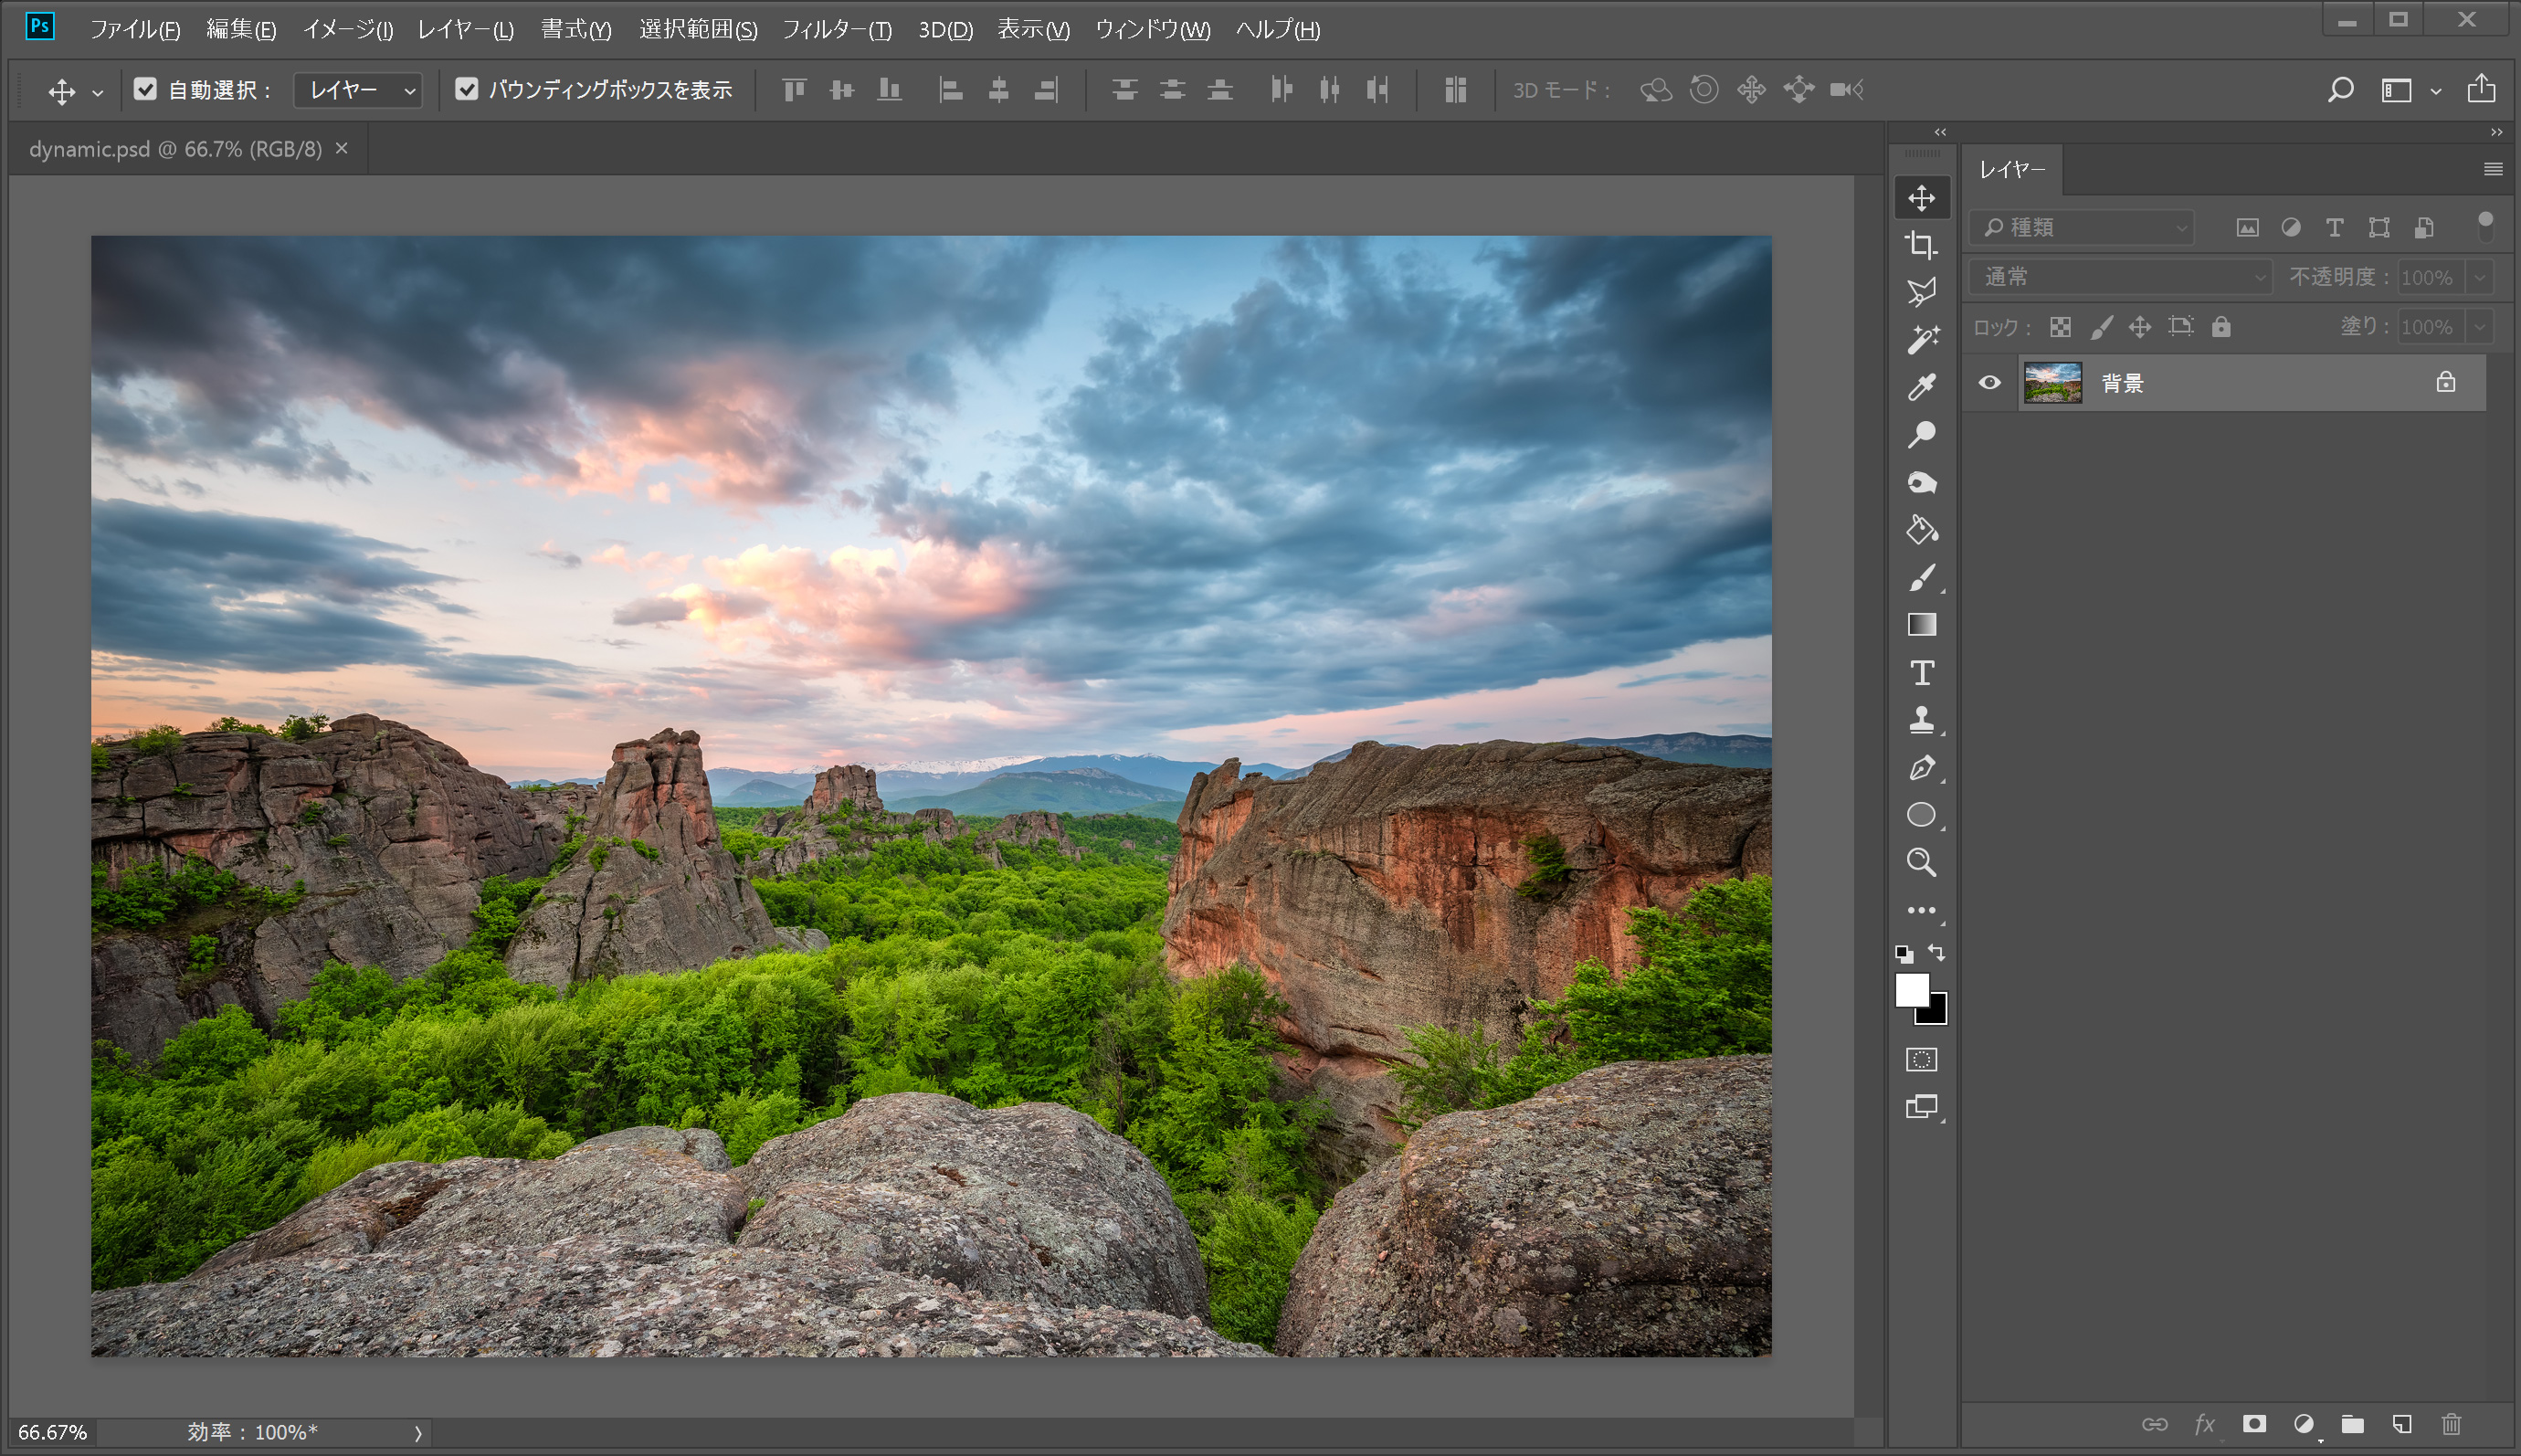Expand the 種類 layer filter dropdown
The image size is (2521, 1456).
[2082, 228]
